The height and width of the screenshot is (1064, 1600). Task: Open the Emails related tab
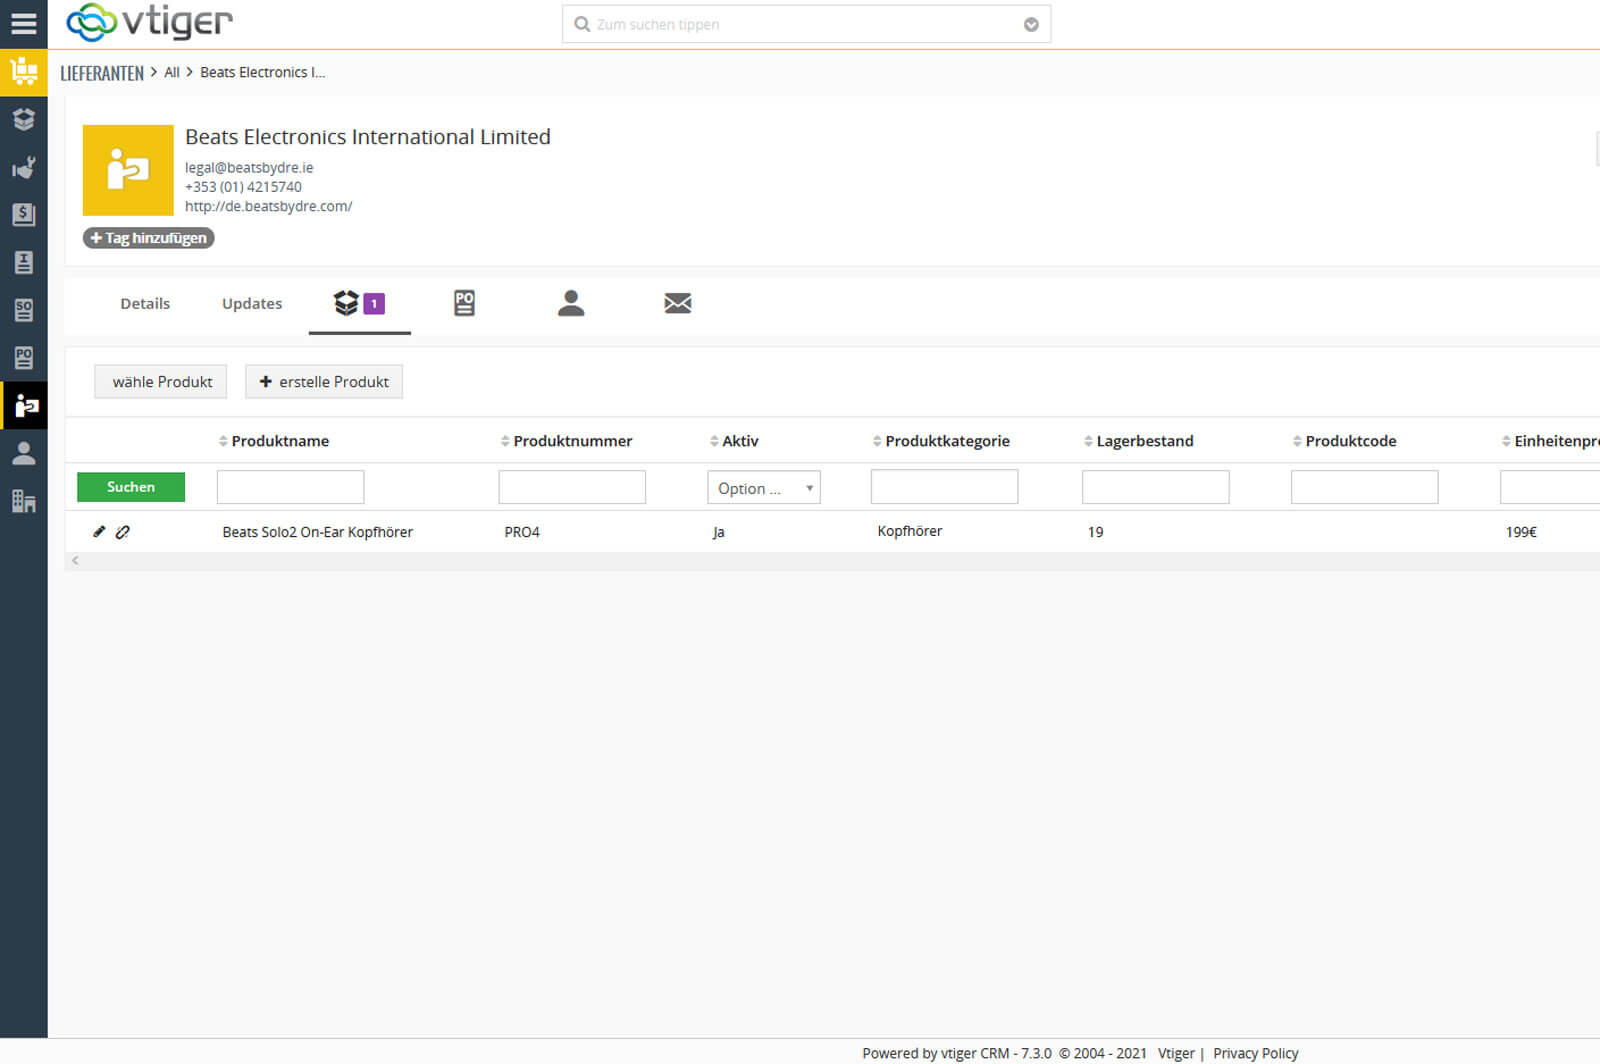pyautogui.click(x=677, y=303)
